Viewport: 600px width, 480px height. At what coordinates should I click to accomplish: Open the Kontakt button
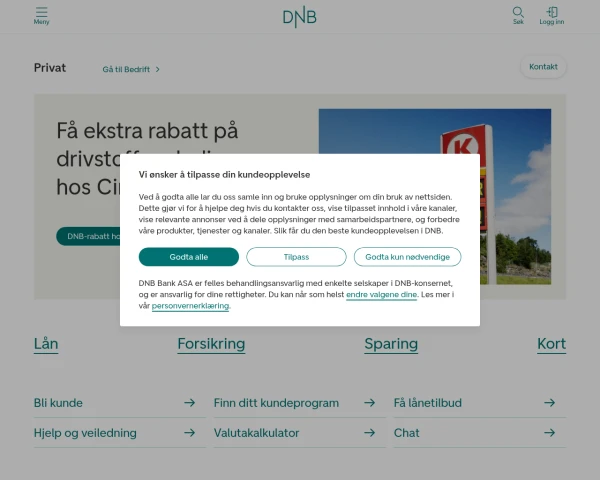(x=543, y=67)
